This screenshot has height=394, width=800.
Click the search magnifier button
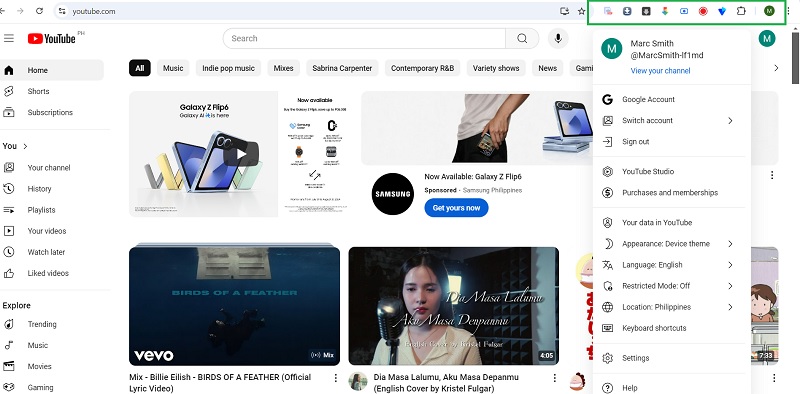[522, 38]
